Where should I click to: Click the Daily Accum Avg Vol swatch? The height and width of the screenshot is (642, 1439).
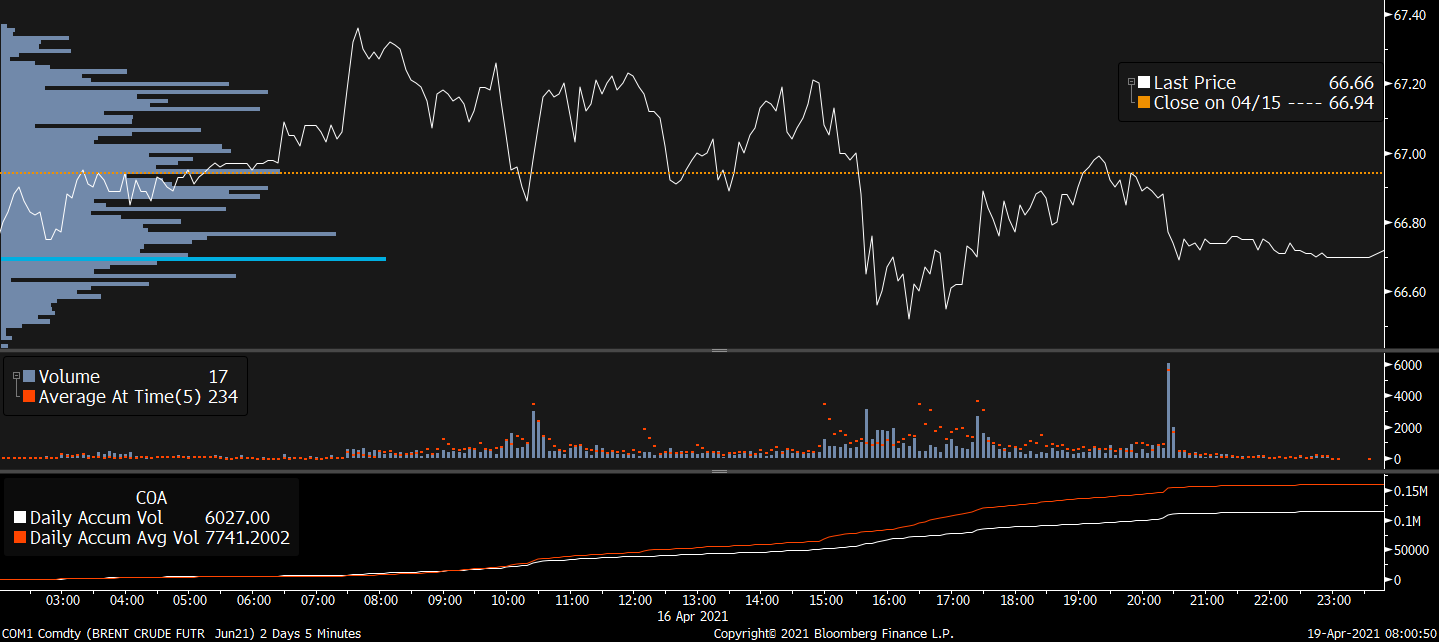20,538
